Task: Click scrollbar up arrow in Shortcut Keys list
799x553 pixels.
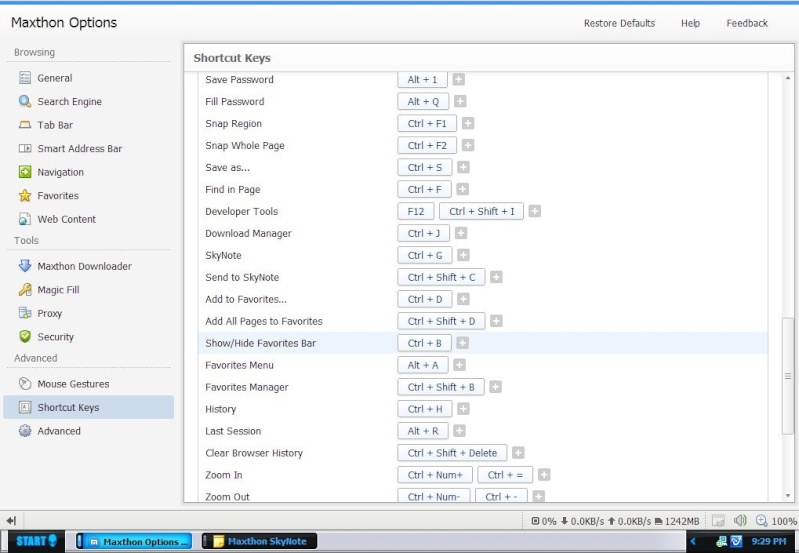Action: pyautogui.click(x=788, y=78)
